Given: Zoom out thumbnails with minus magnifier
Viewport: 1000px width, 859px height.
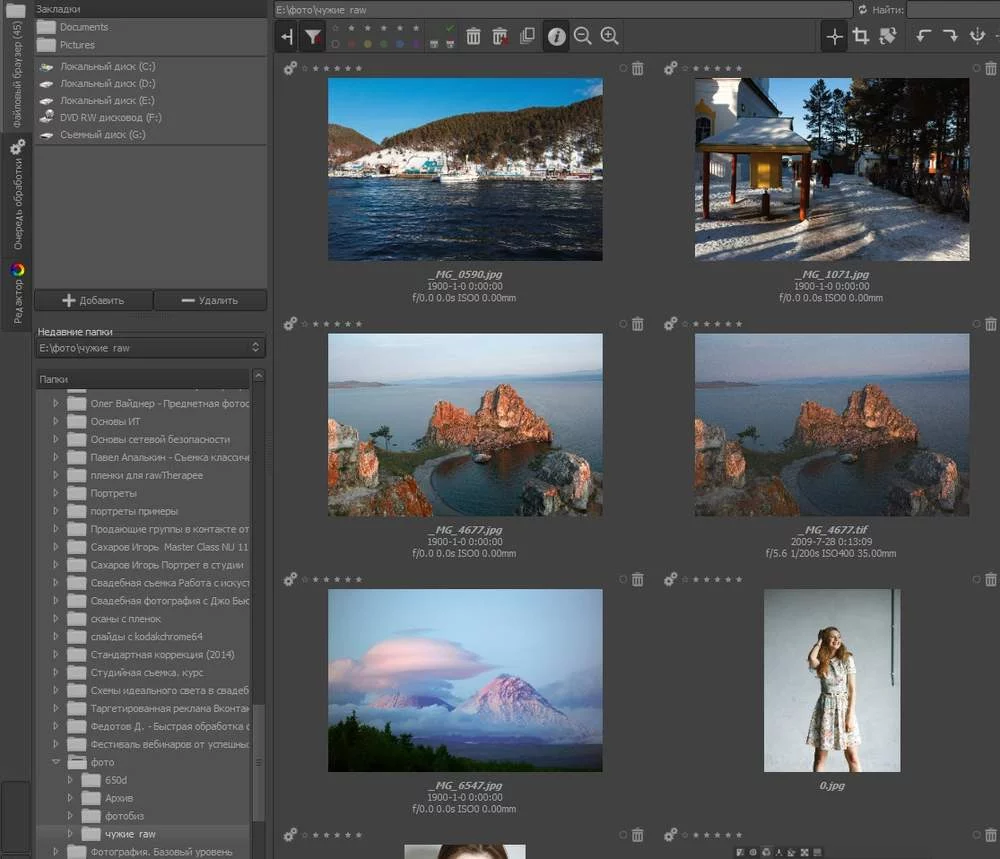Looking at the screenshot, I should 582,37.
